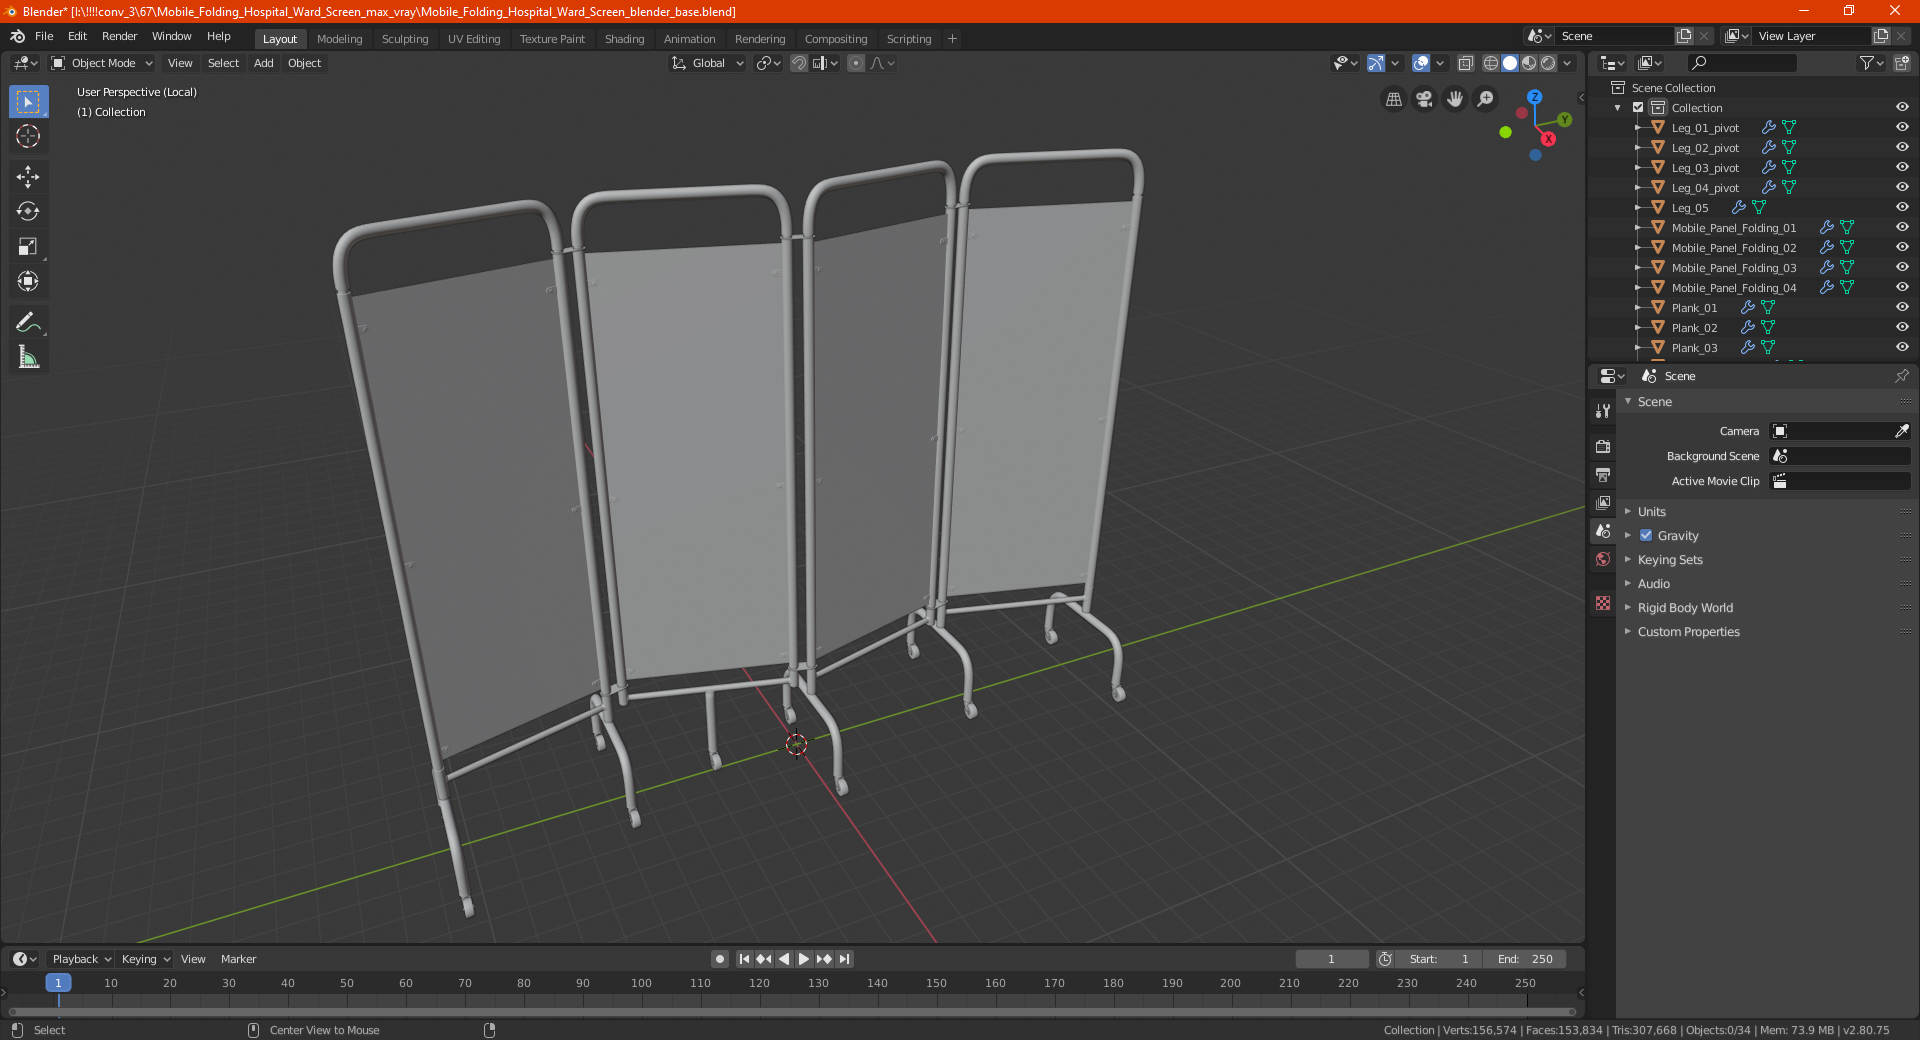Click the zoom view magnifier icon
This screenshot has height=1040, width=1920.
tap(1486, 99)
